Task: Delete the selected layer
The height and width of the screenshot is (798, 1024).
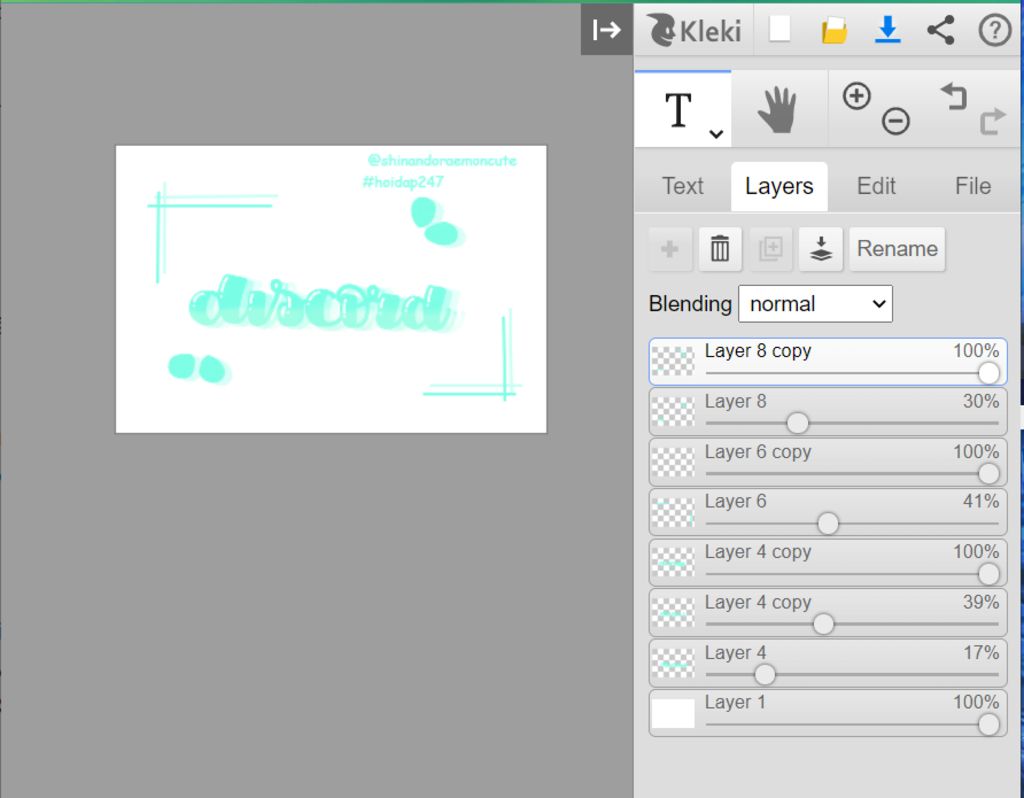Action: pyautogui.click(x=720, y=249)
